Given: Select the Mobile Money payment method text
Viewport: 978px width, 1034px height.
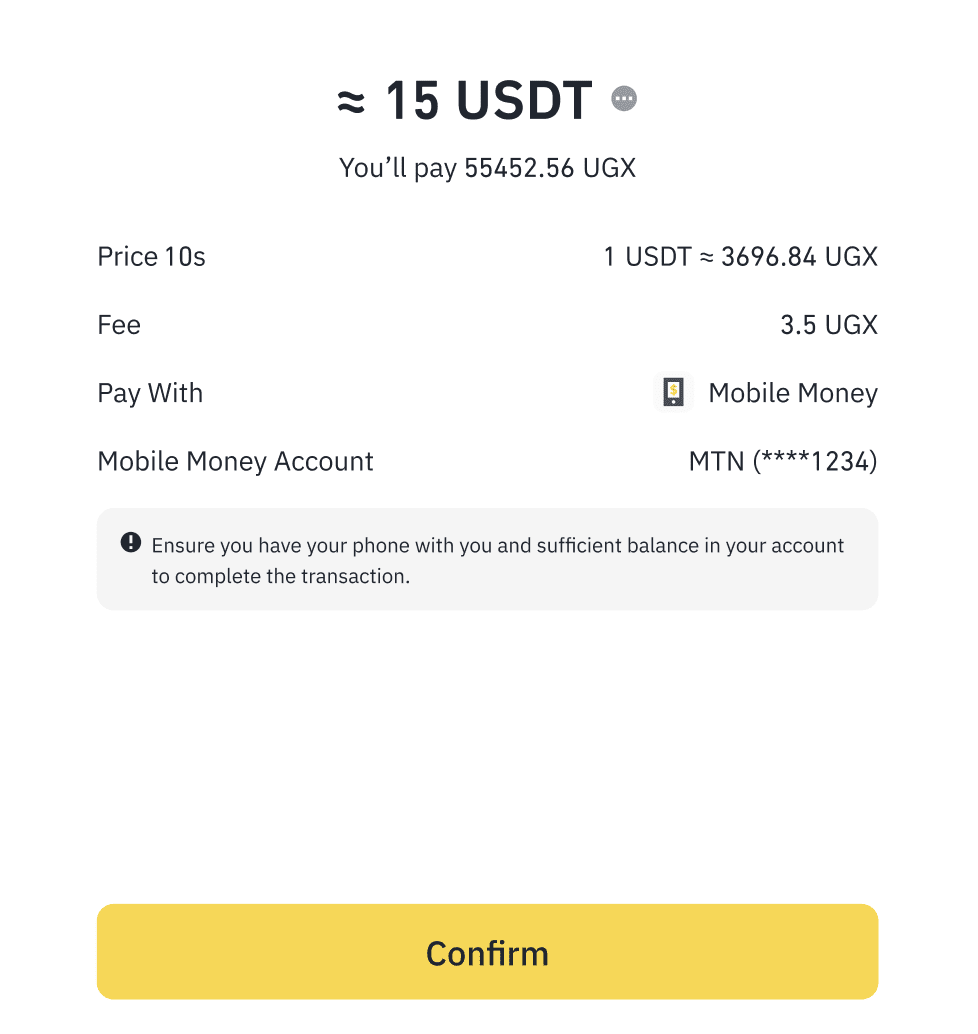Looking at the screenshot, I should point(793,393).
